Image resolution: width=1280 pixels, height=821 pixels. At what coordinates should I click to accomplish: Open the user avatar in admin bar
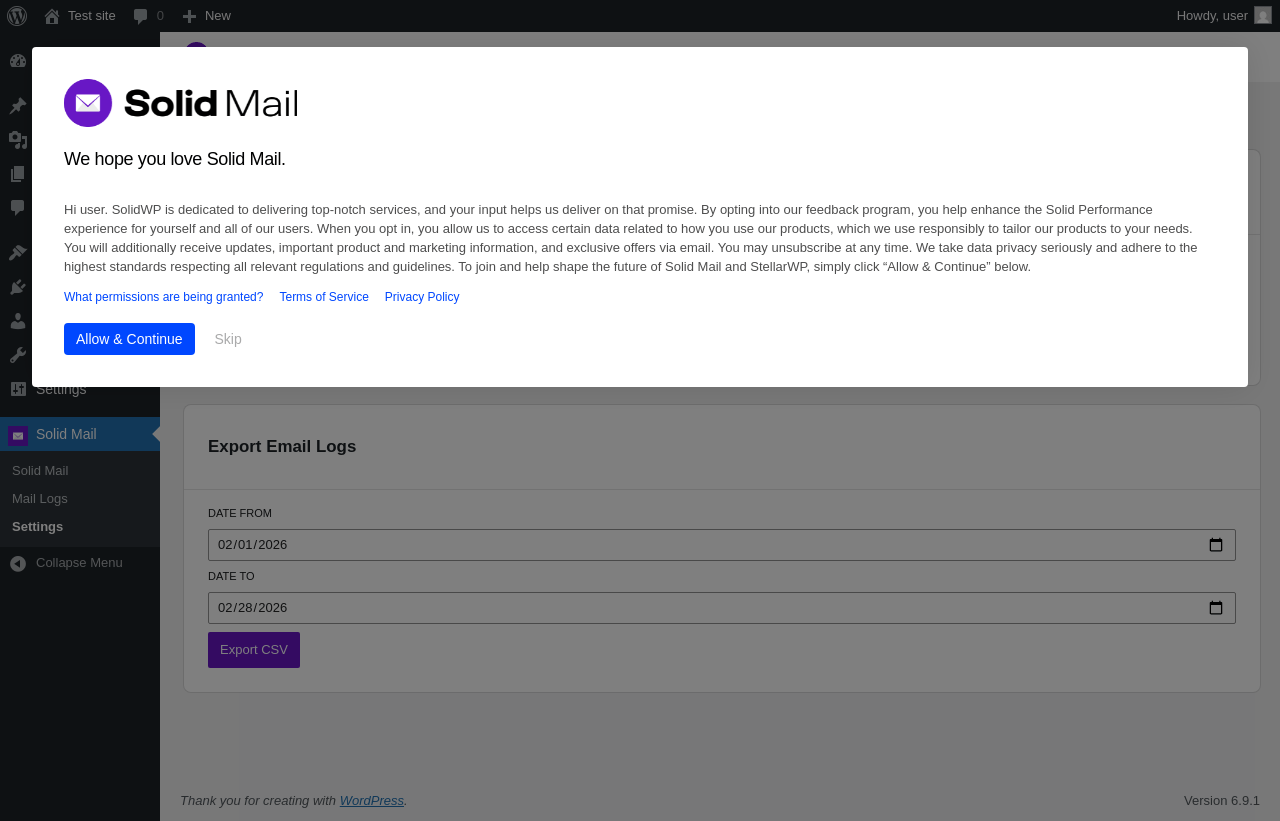pos(1263,15)
